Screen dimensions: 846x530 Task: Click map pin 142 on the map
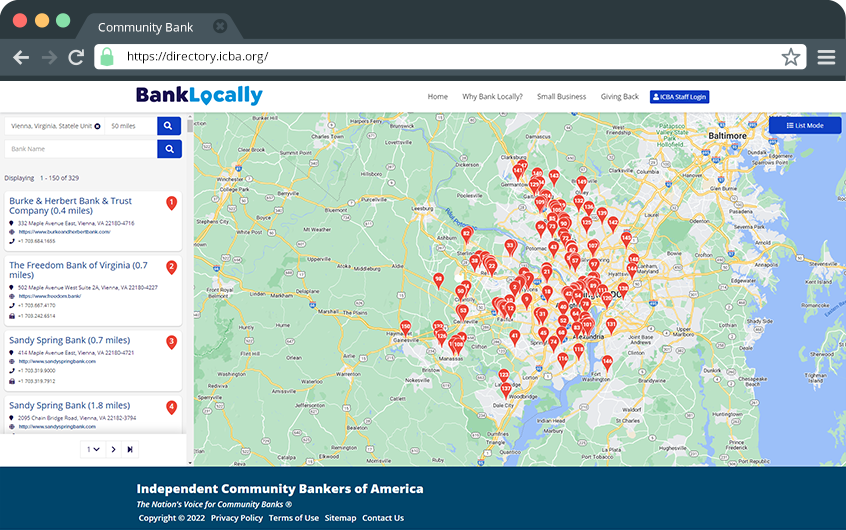point(613,223)
